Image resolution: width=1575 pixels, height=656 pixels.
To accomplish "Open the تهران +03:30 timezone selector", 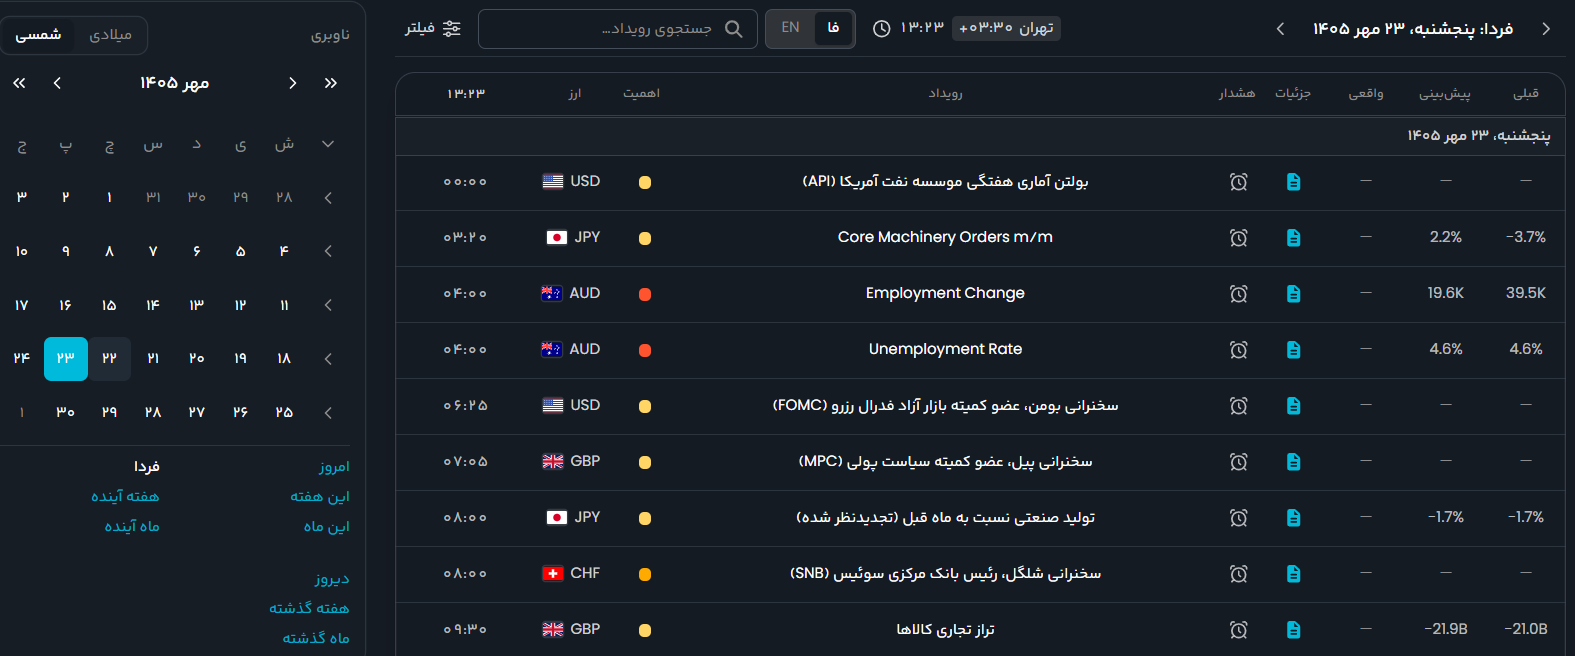I will coord(1006,28).
